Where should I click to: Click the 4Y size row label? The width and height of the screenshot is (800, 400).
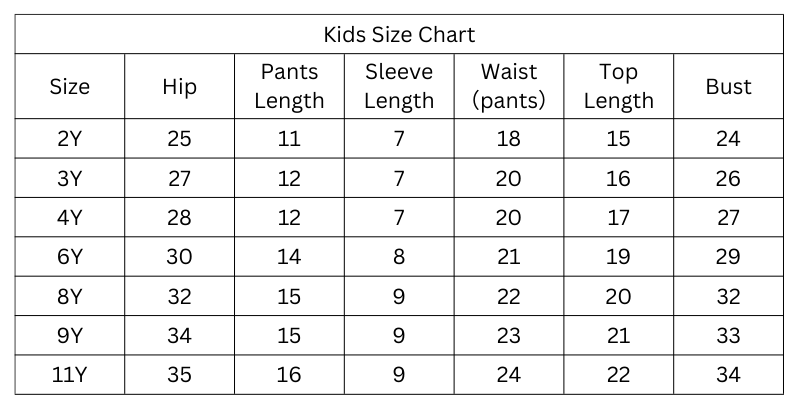(x=70, y=218)
